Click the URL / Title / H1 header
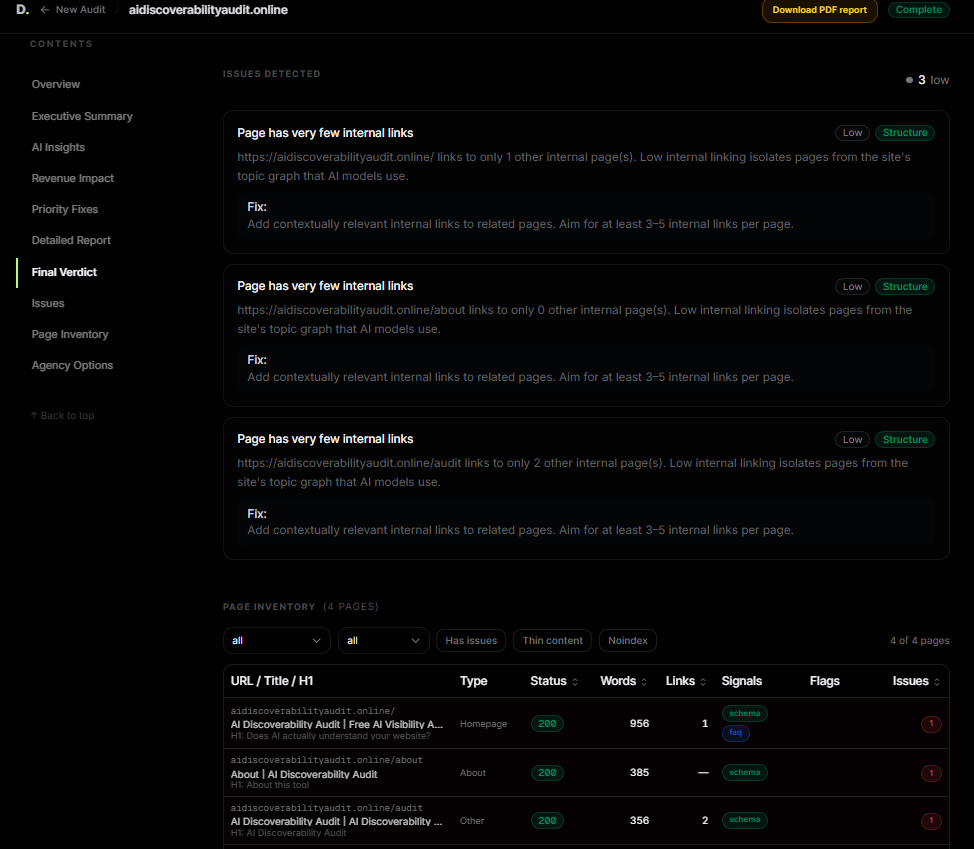This screenshot has height=849, width=974. coord(272,681)
